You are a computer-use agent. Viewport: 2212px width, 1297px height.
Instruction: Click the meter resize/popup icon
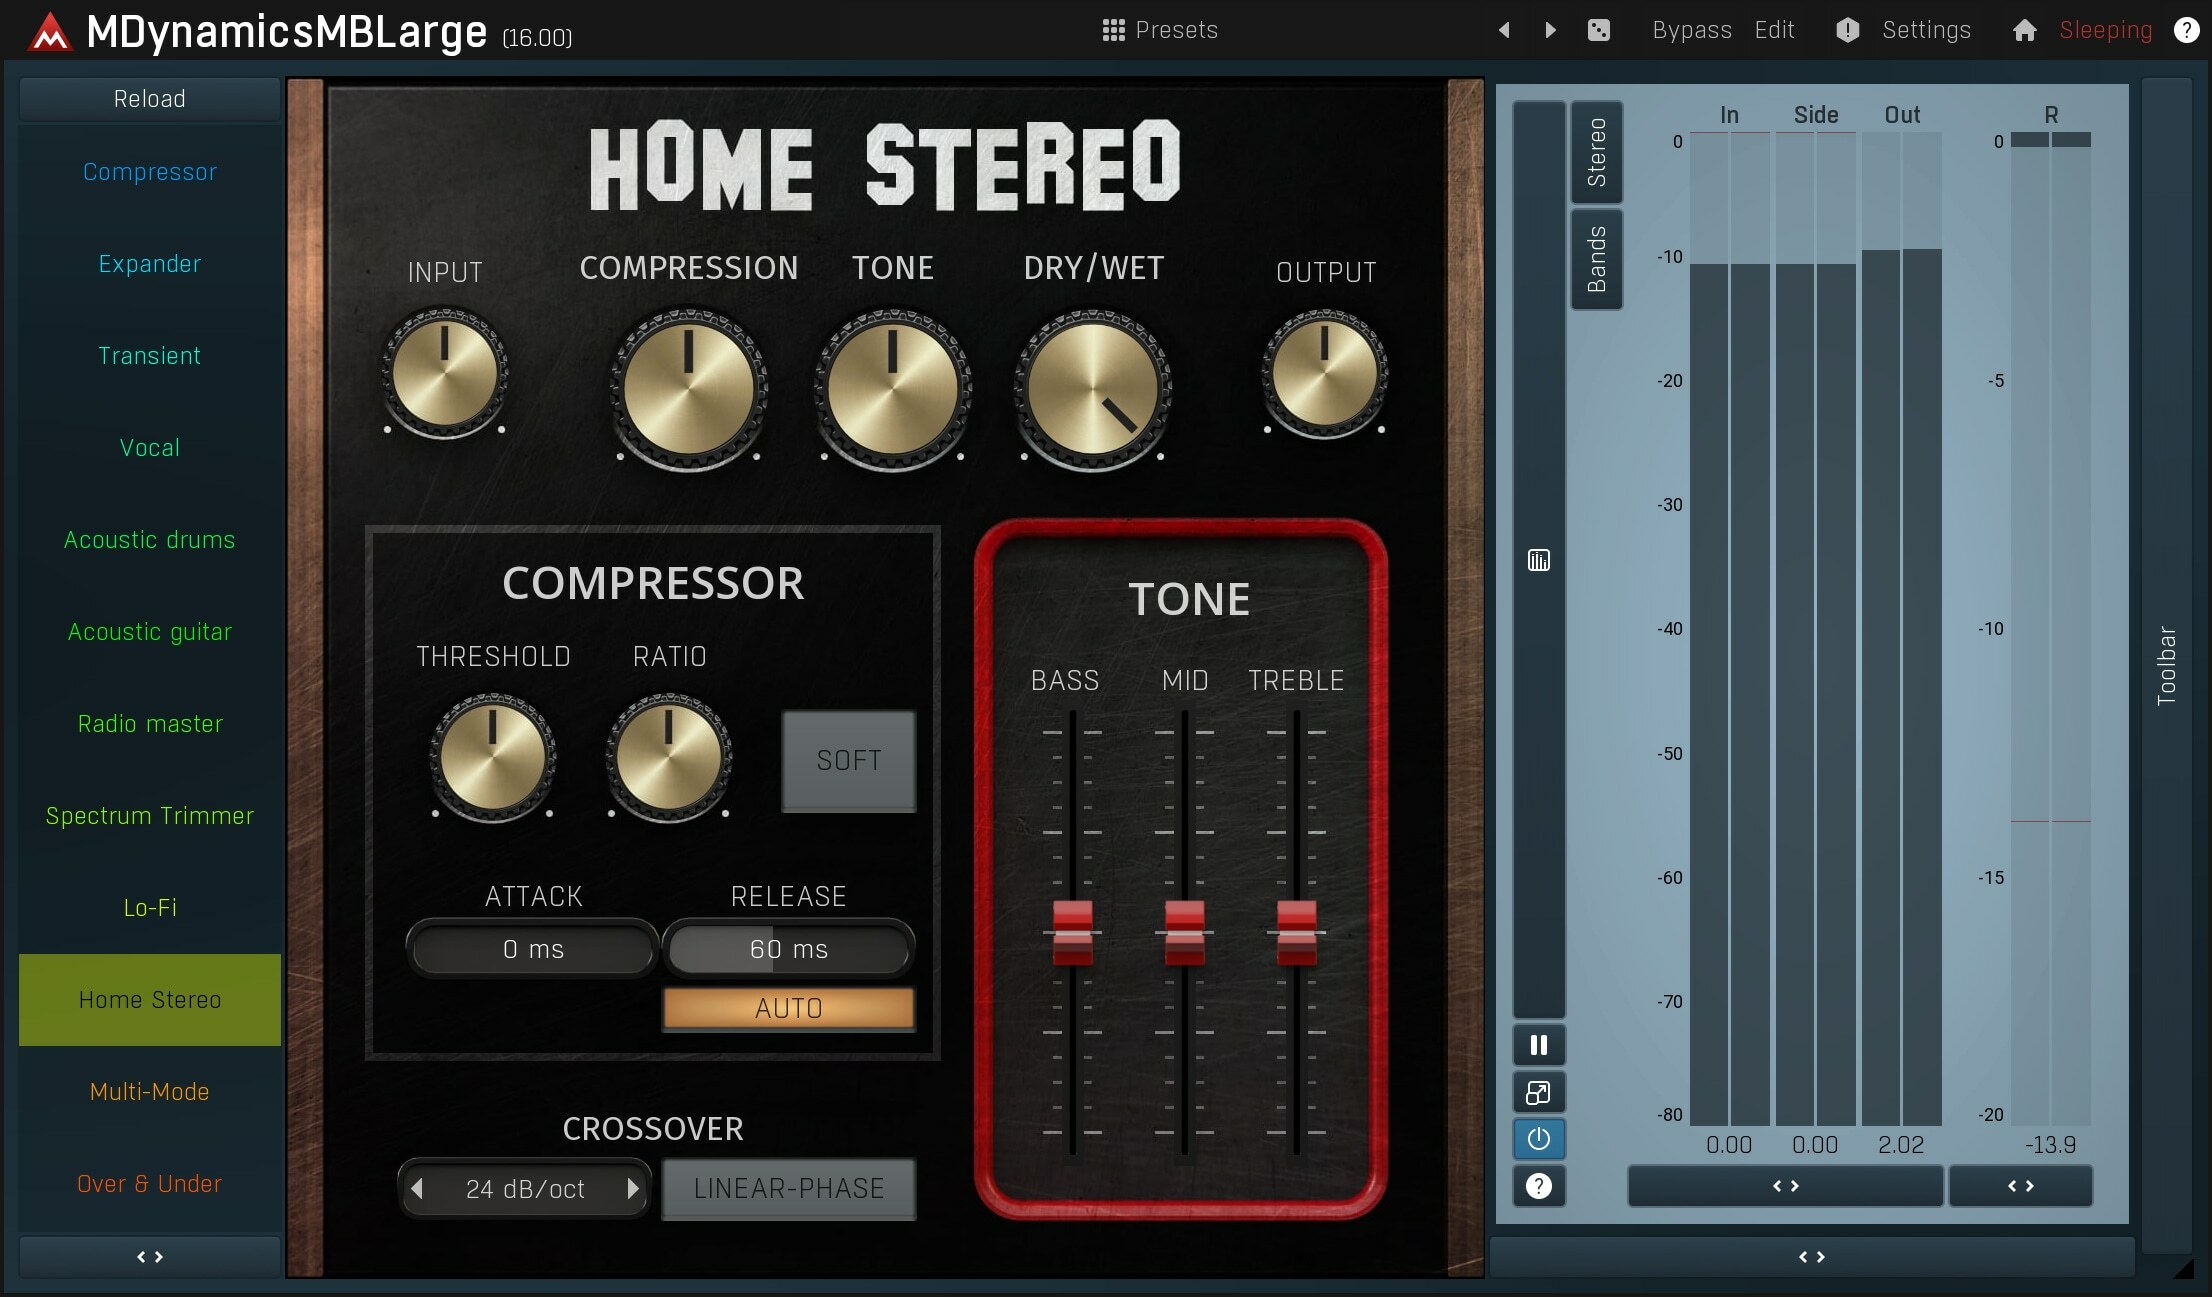(x=1538, y=1092)
